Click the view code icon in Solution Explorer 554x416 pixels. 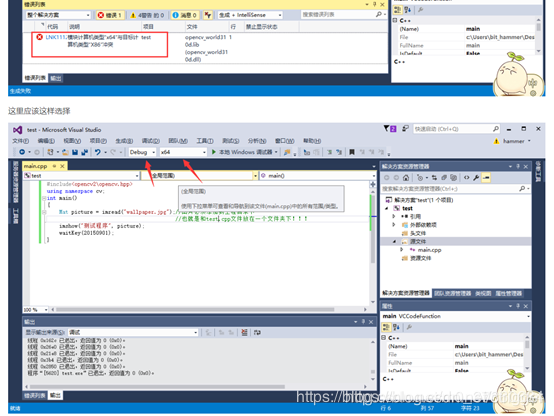pyautogui.click(x=467, y=178)
